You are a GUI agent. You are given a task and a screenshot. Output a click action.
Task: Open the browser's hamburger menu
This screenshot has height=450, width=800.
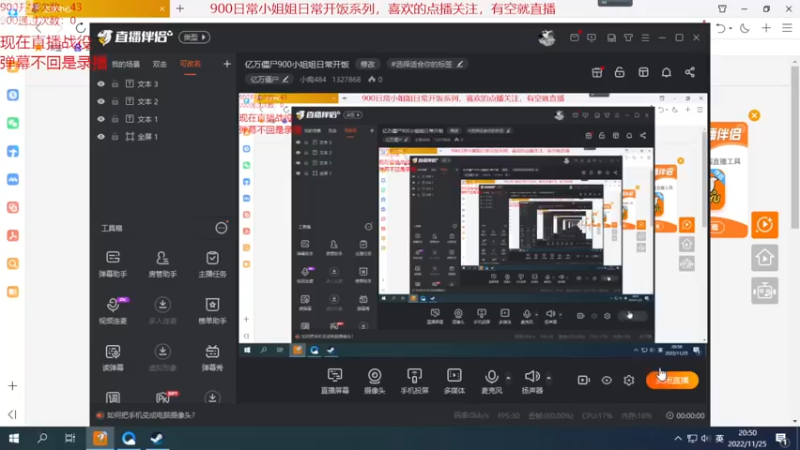[787, 28]
